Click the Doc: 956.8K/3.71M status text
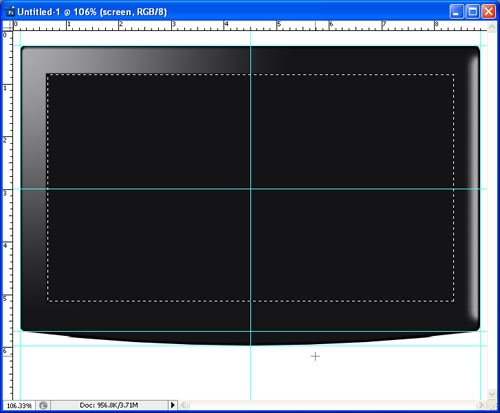Viewport: 500px width, 413px height. coord(109,405)
